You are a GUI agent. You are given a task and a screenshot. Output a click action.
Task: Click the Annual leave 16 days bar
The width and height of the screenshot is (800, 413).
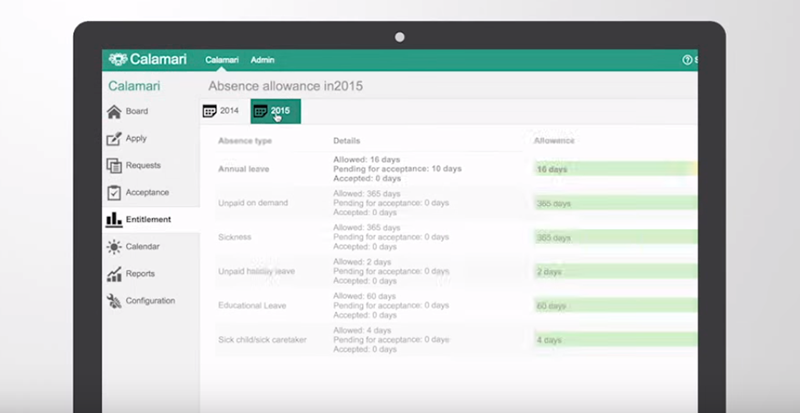point(614,169)
